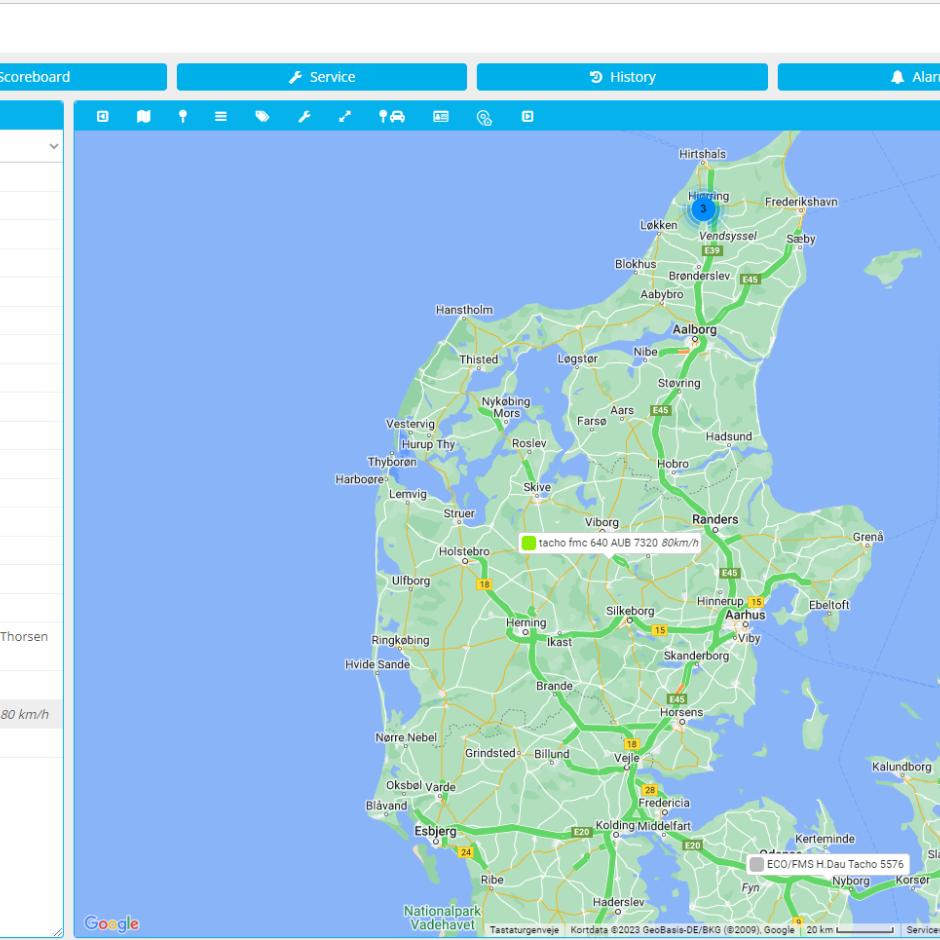Click the cluster marker showing 3 vehicles near Hjørring
The width and height of the screenshot is (940, 940).
point(703,211)
